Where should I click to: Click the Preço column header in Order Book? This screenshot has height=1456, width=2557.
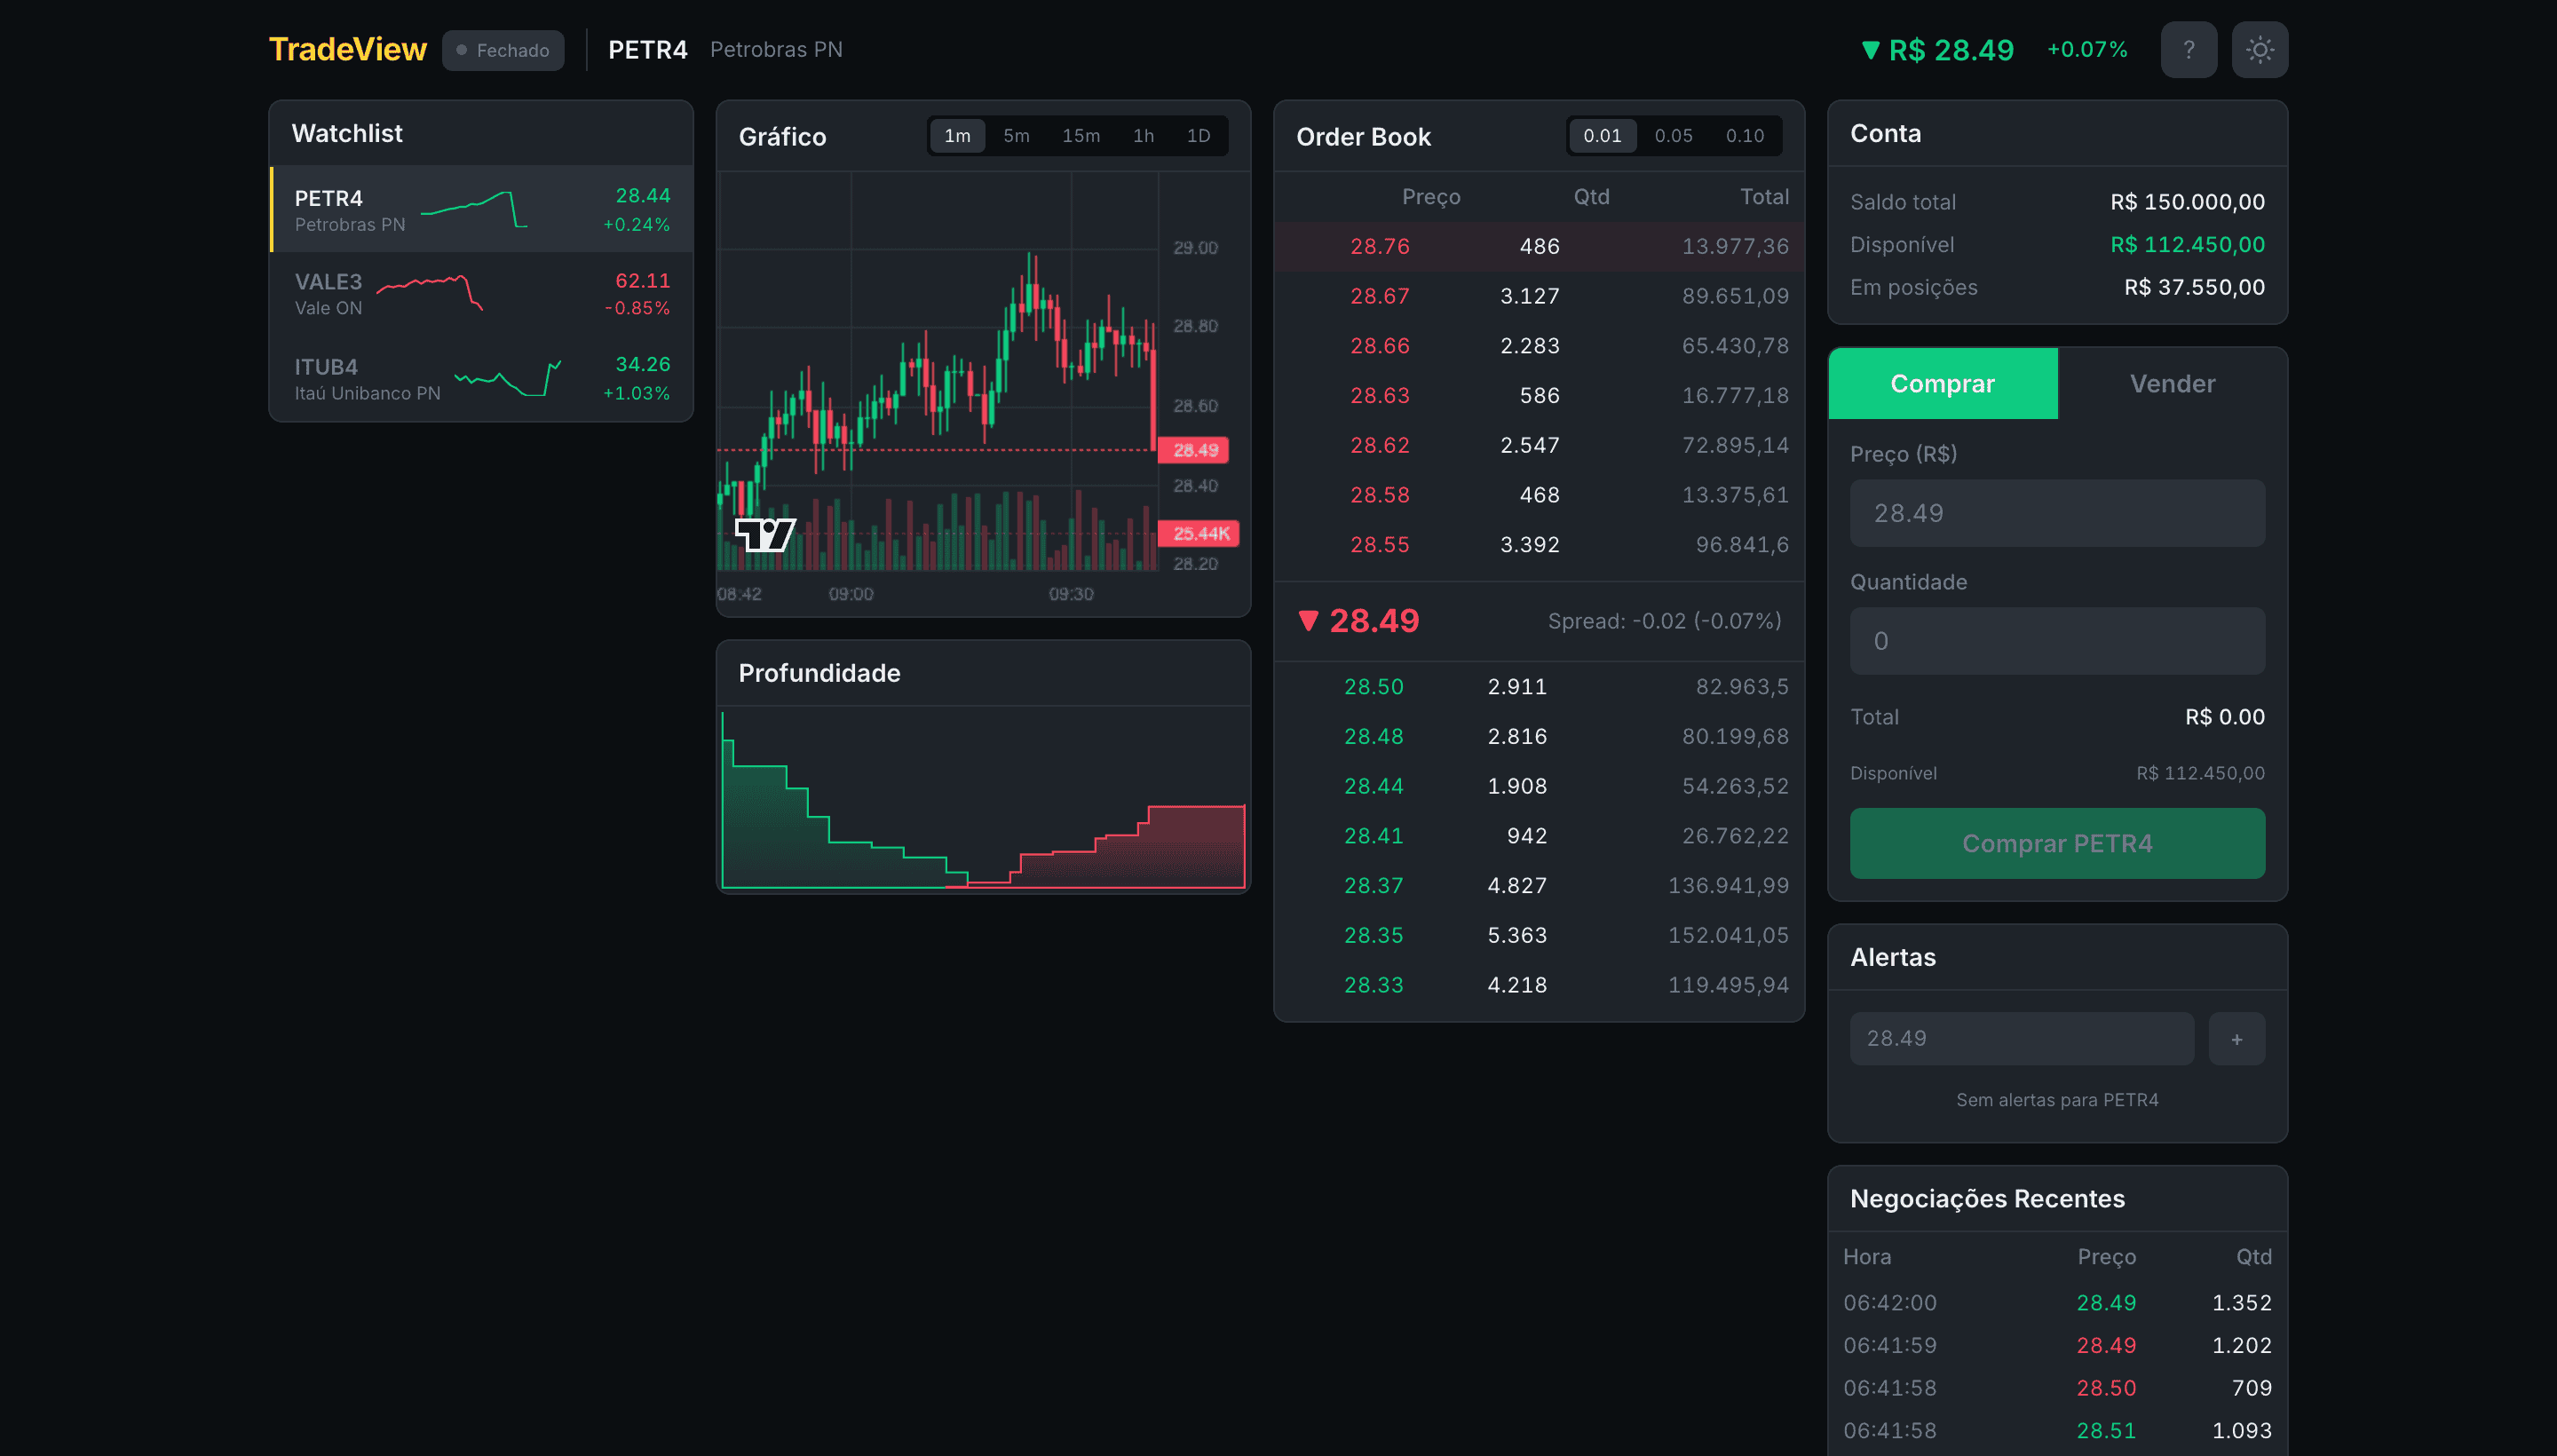click(x=1430, y=197)
